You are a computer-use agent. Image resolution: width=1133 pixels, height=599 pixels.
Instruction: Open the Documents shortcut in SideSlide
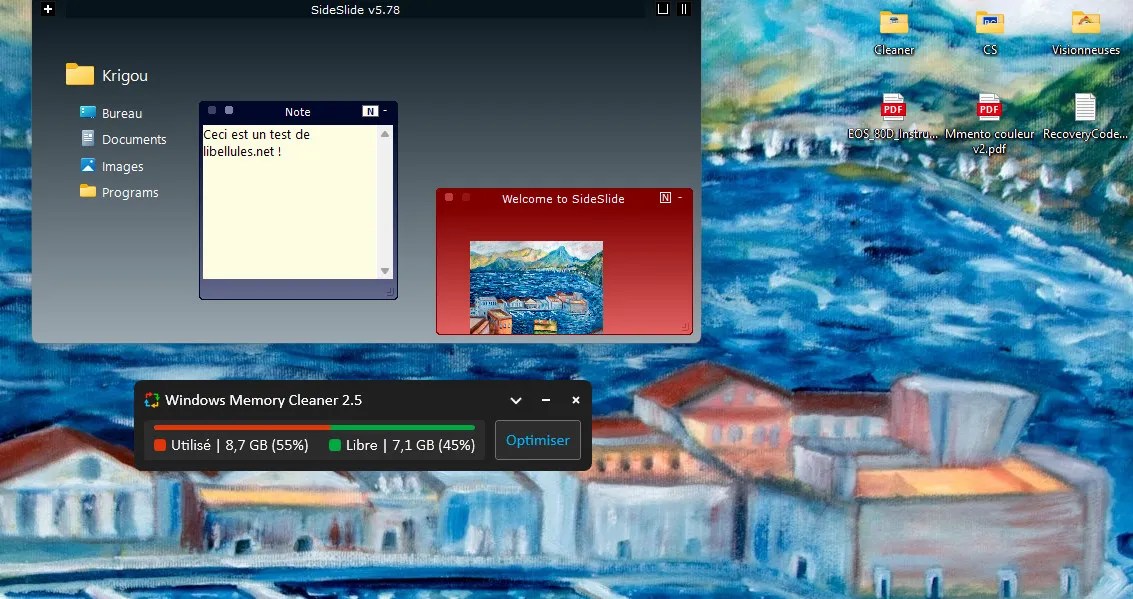coord(124,139)
